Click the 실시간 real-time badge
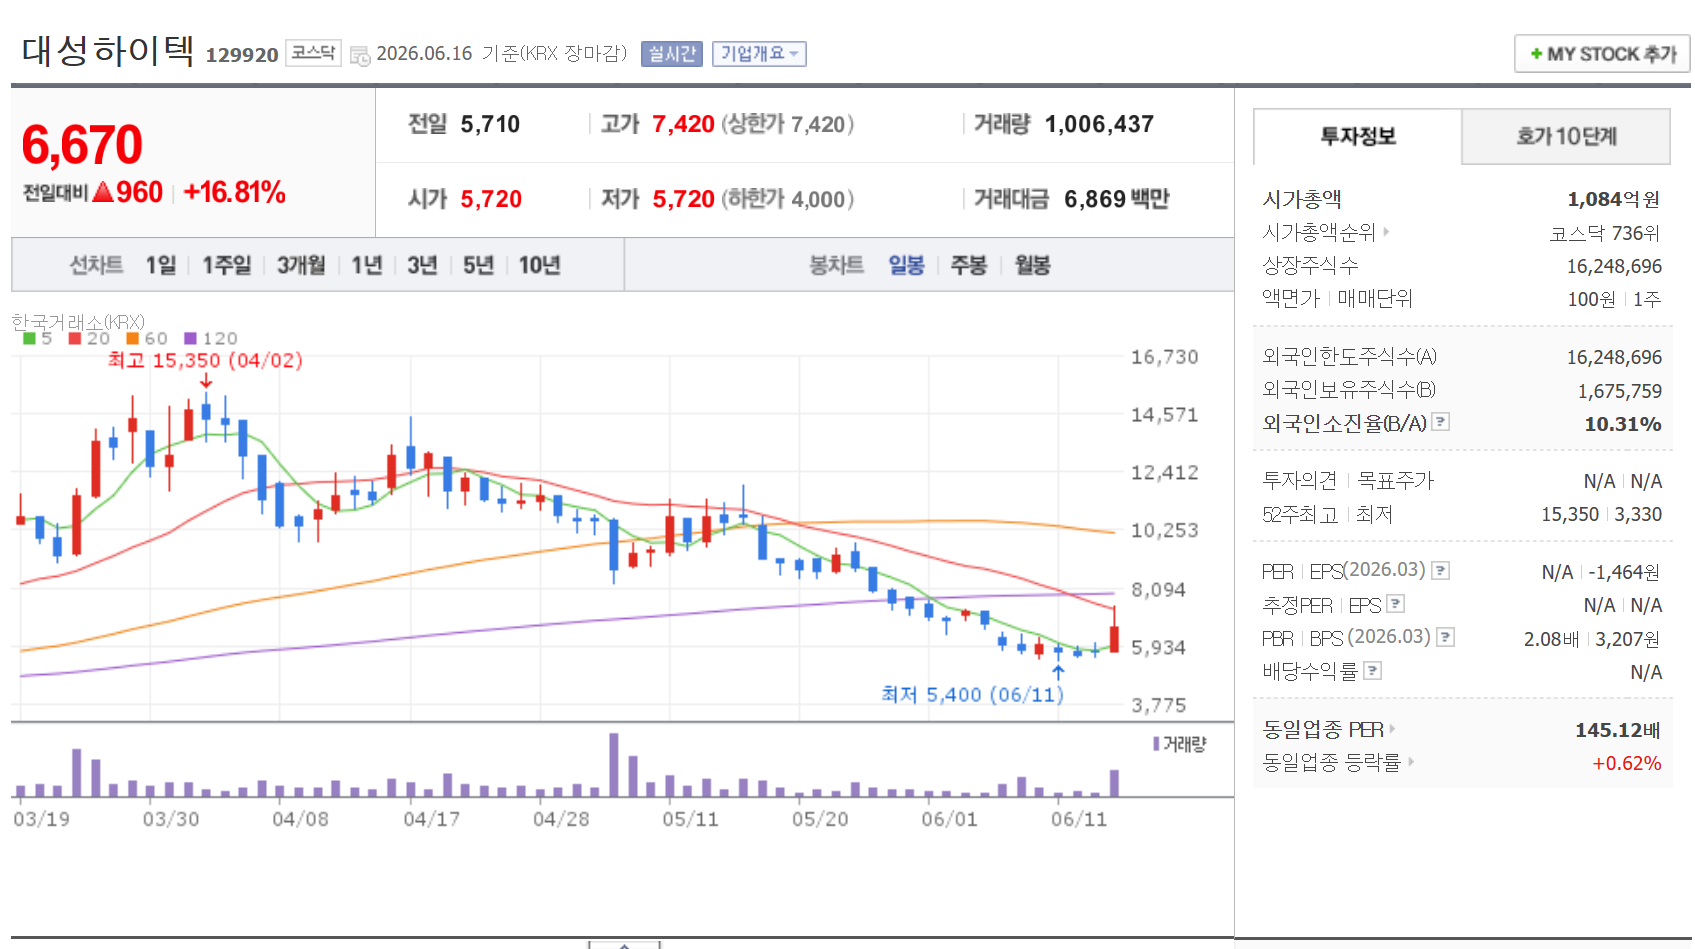Screen dimensions: 1695x949 pyautogui.click(x=671, y=54)
